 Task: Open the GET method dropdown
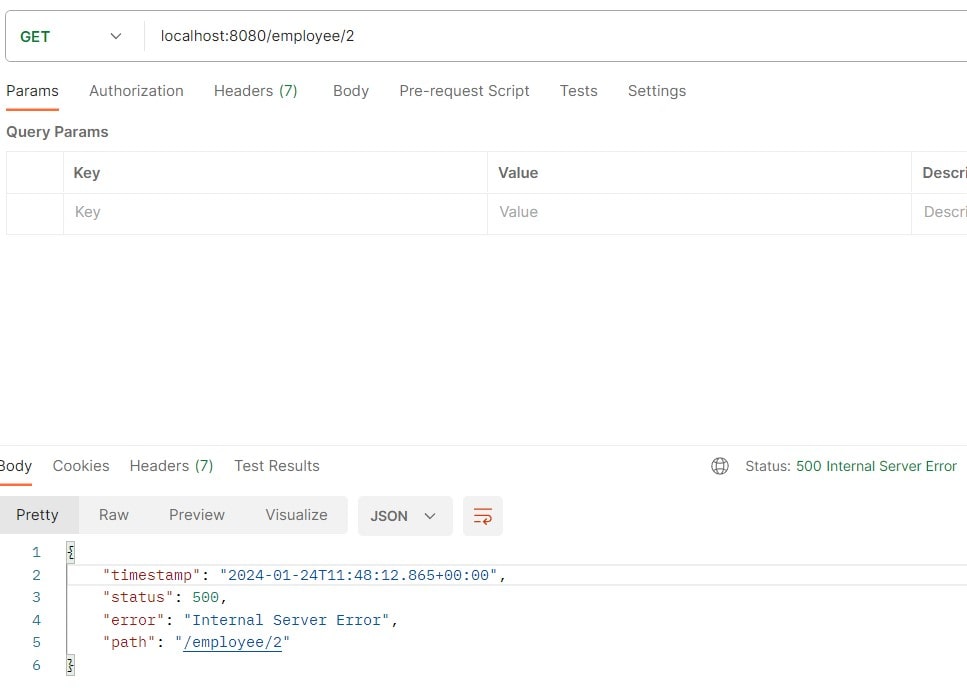point(71,36)
